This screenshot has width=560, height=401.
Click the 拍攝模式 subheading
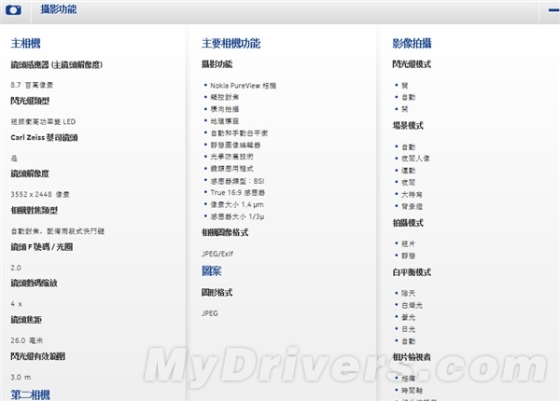tap(408, 223)
